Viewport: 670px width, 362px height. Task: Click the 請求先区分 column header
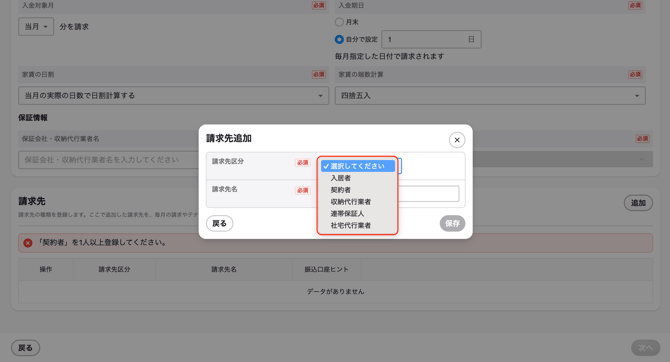(115, 269)
